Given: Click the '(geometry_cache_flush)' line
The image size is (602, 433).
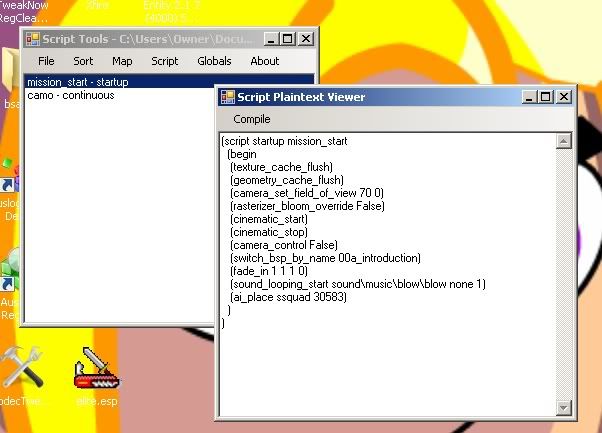Looking at the screenshot, I should point(287,180).
